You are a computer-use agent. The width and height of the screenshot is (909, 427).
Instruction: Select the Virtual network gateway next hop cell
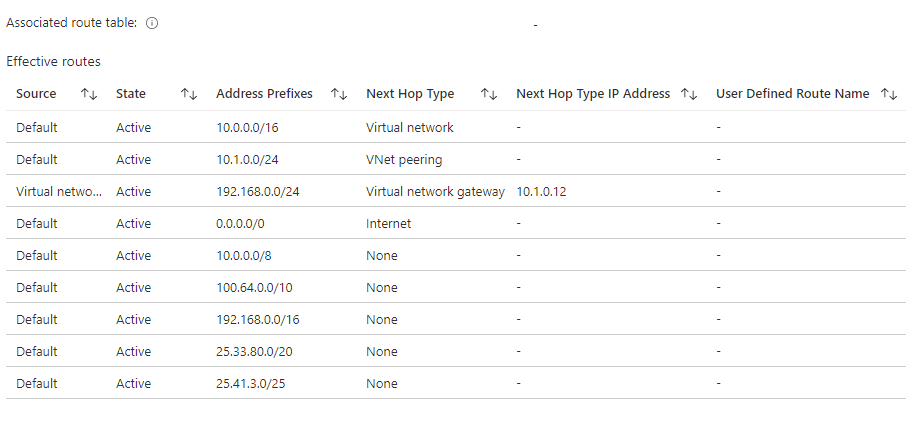click(435, 192)
